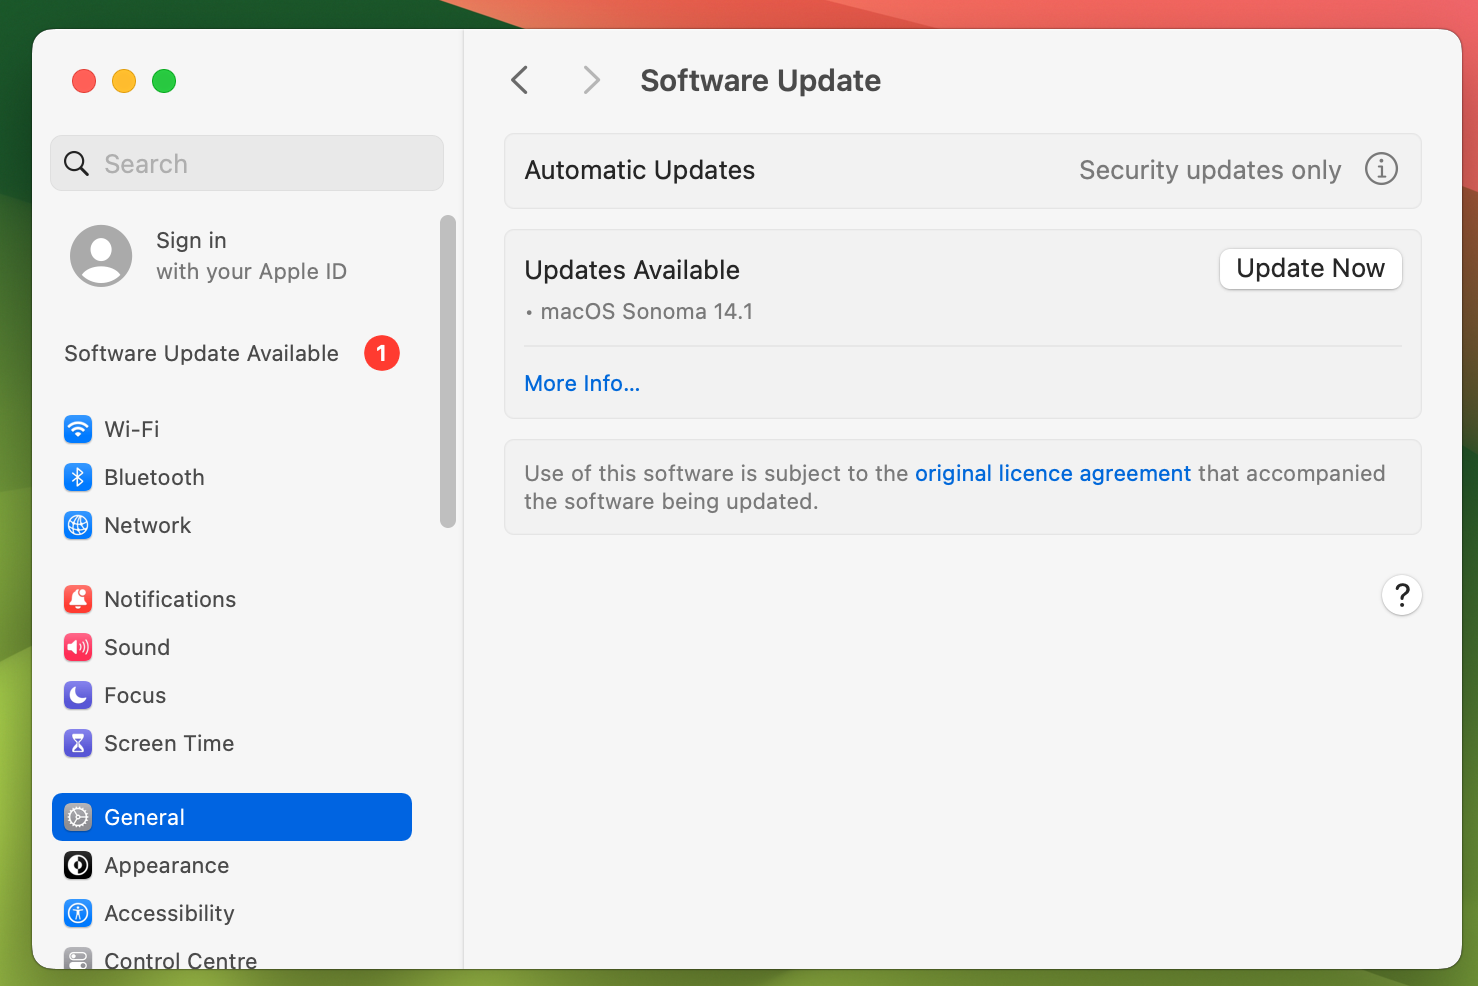Image resolution: width=1478 pixels, height=986 pixels.
Task: Click Sign in with your Apple ID
Action: point(232,256)
